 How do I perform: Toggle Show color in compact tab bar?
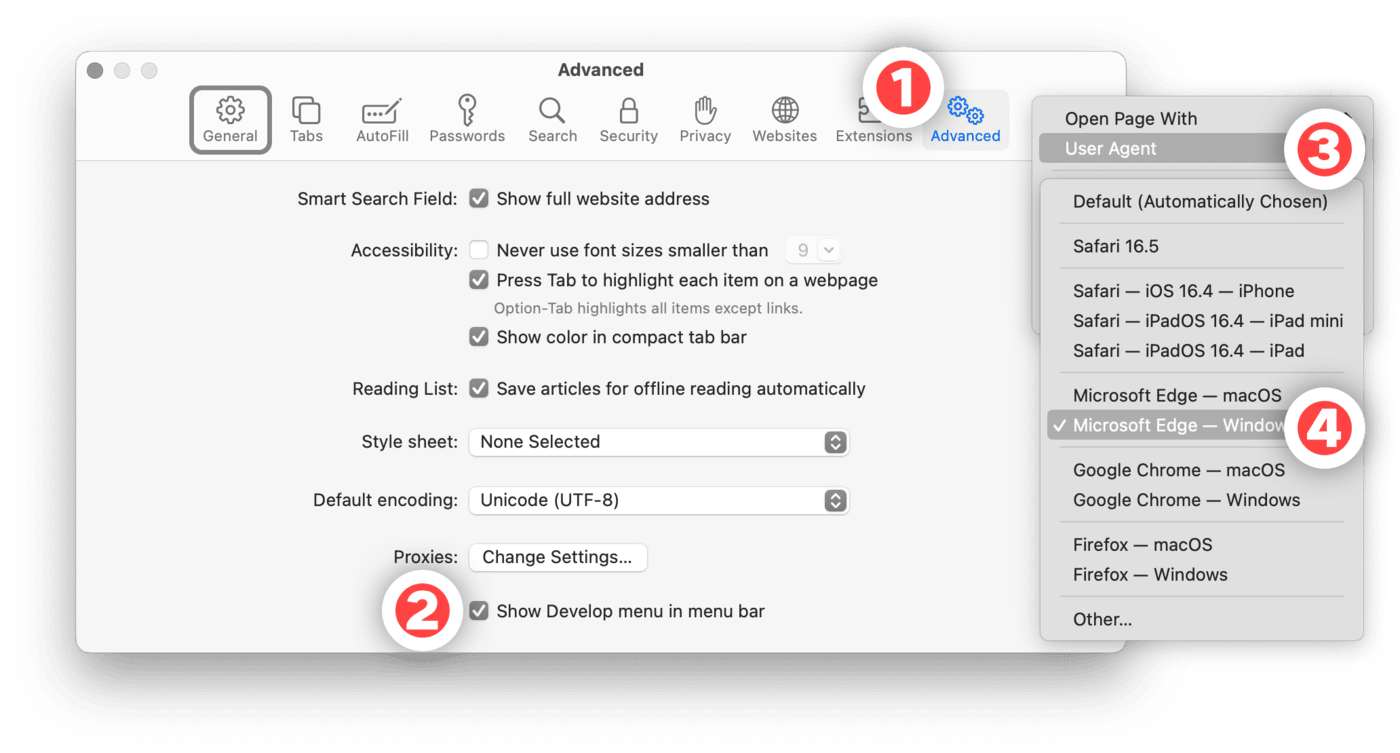point(479,337)
